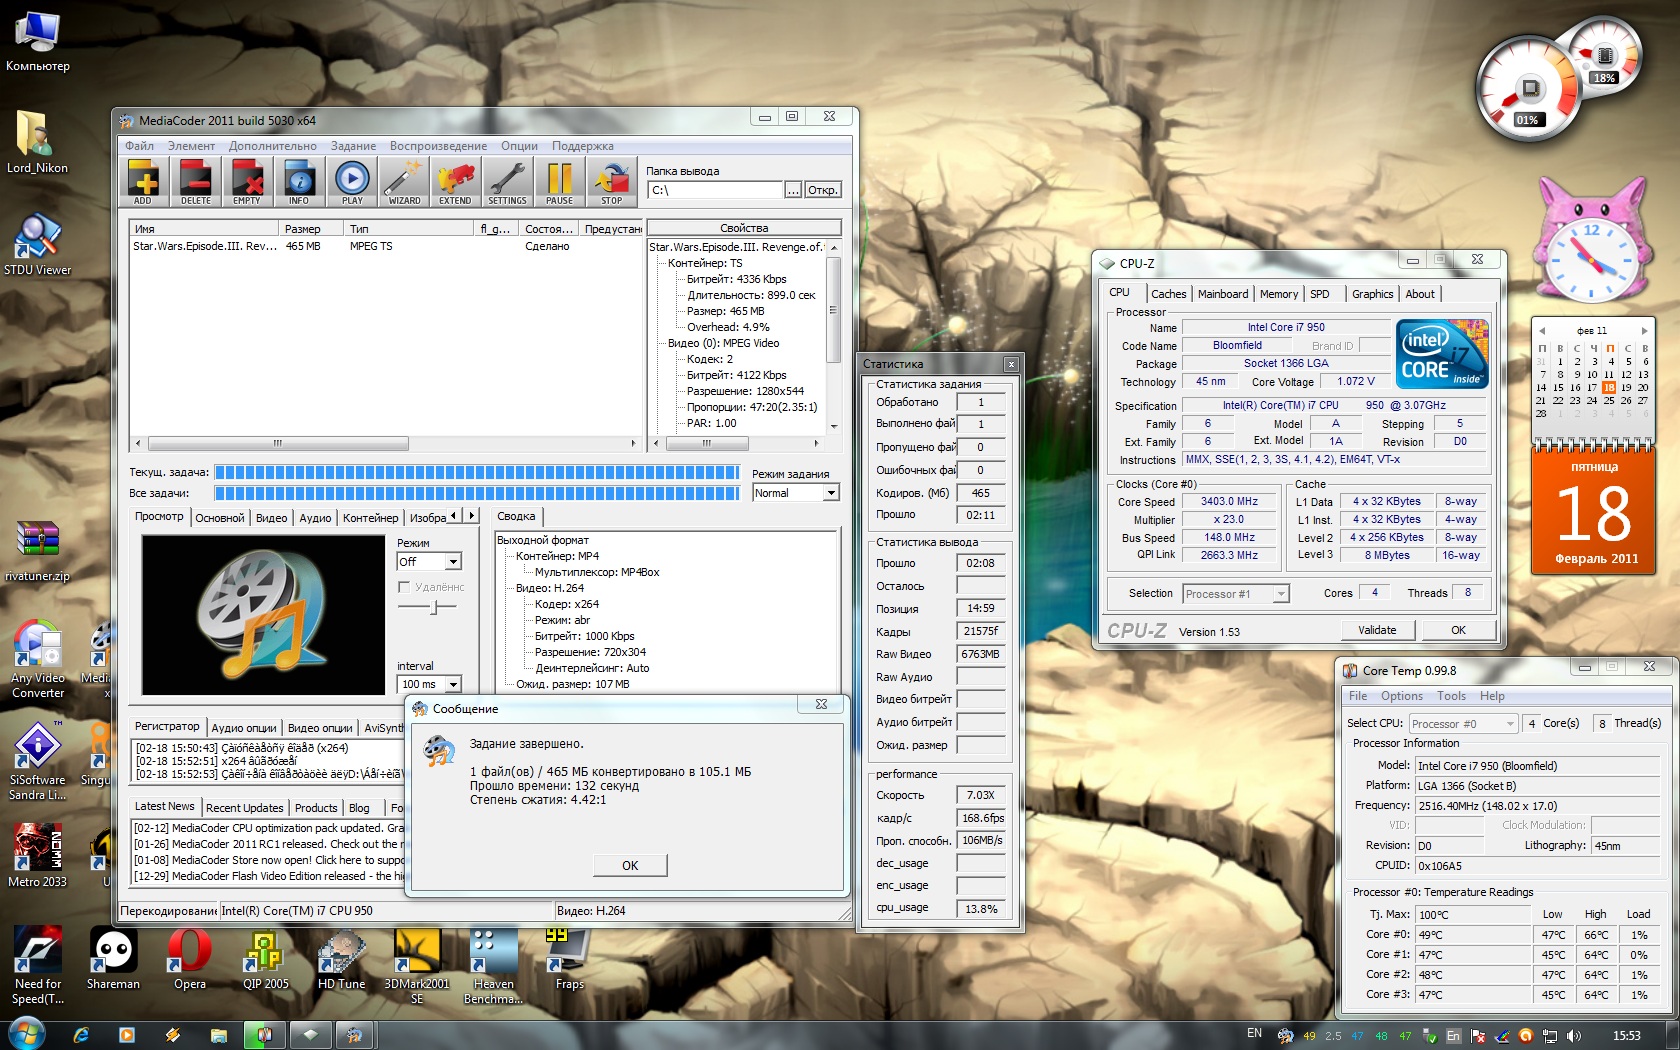Click the DELETE toolbar icon
1680x1050 pixels.
pos(196,183)
